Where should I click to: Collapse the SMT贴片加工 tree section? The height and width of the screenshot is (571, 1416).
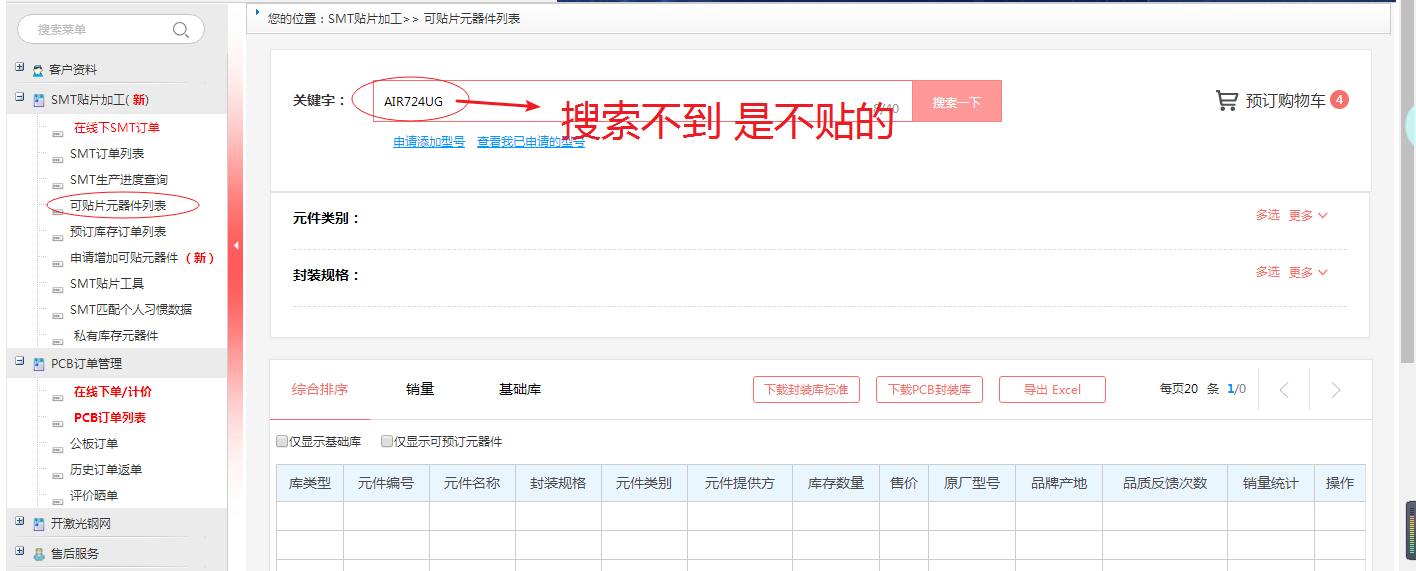pyautogui.click(x=19, y=98)
